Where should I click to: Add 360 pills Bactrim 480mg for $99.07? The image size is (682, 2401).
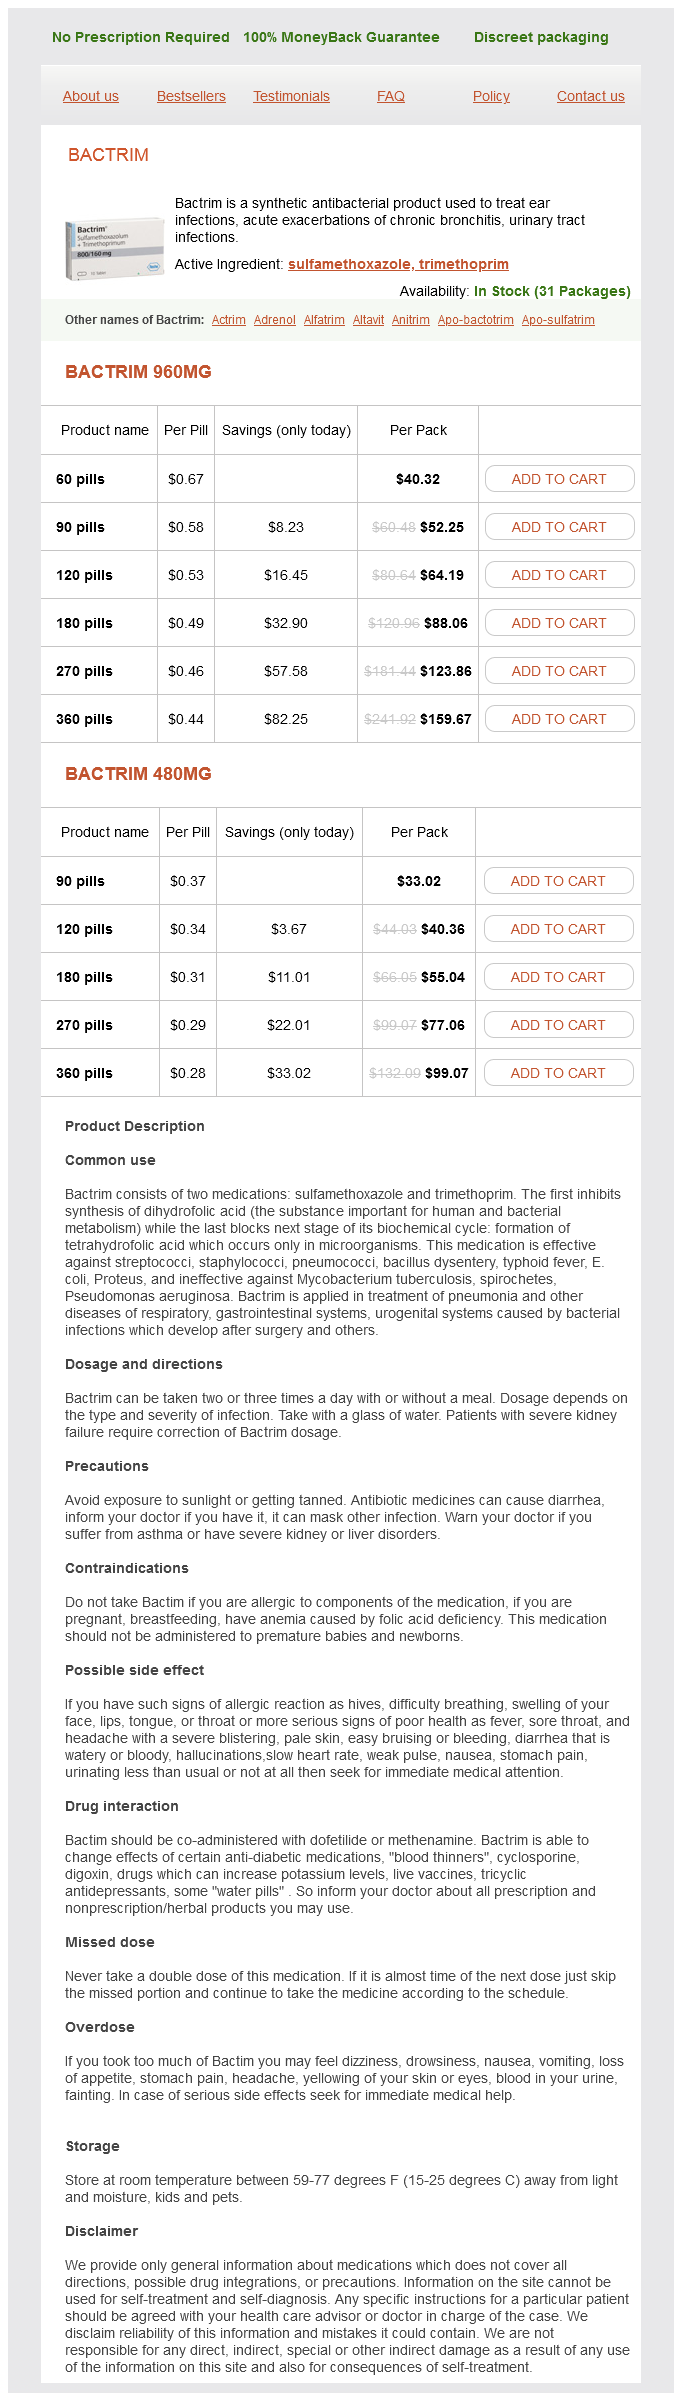coord(558,1073)
